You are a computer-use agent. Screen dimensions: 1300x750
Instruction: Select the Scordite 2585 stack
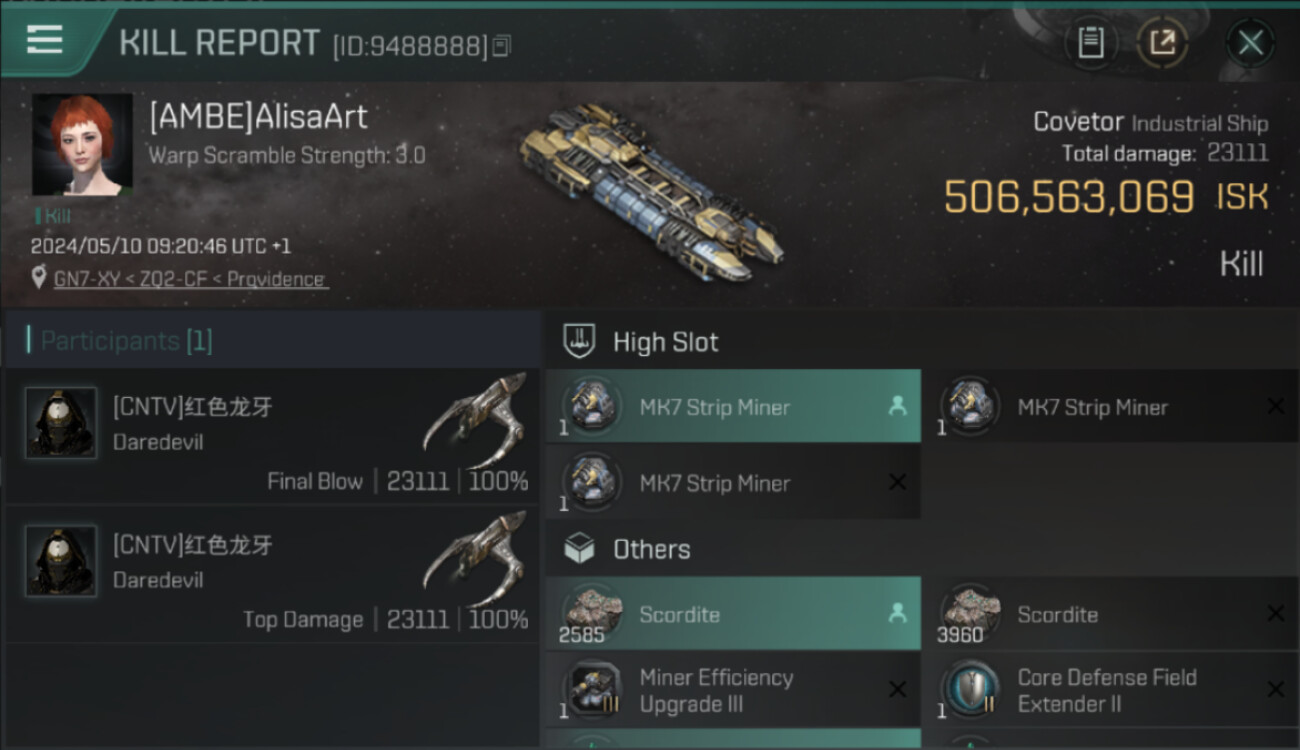coord(733,614)
